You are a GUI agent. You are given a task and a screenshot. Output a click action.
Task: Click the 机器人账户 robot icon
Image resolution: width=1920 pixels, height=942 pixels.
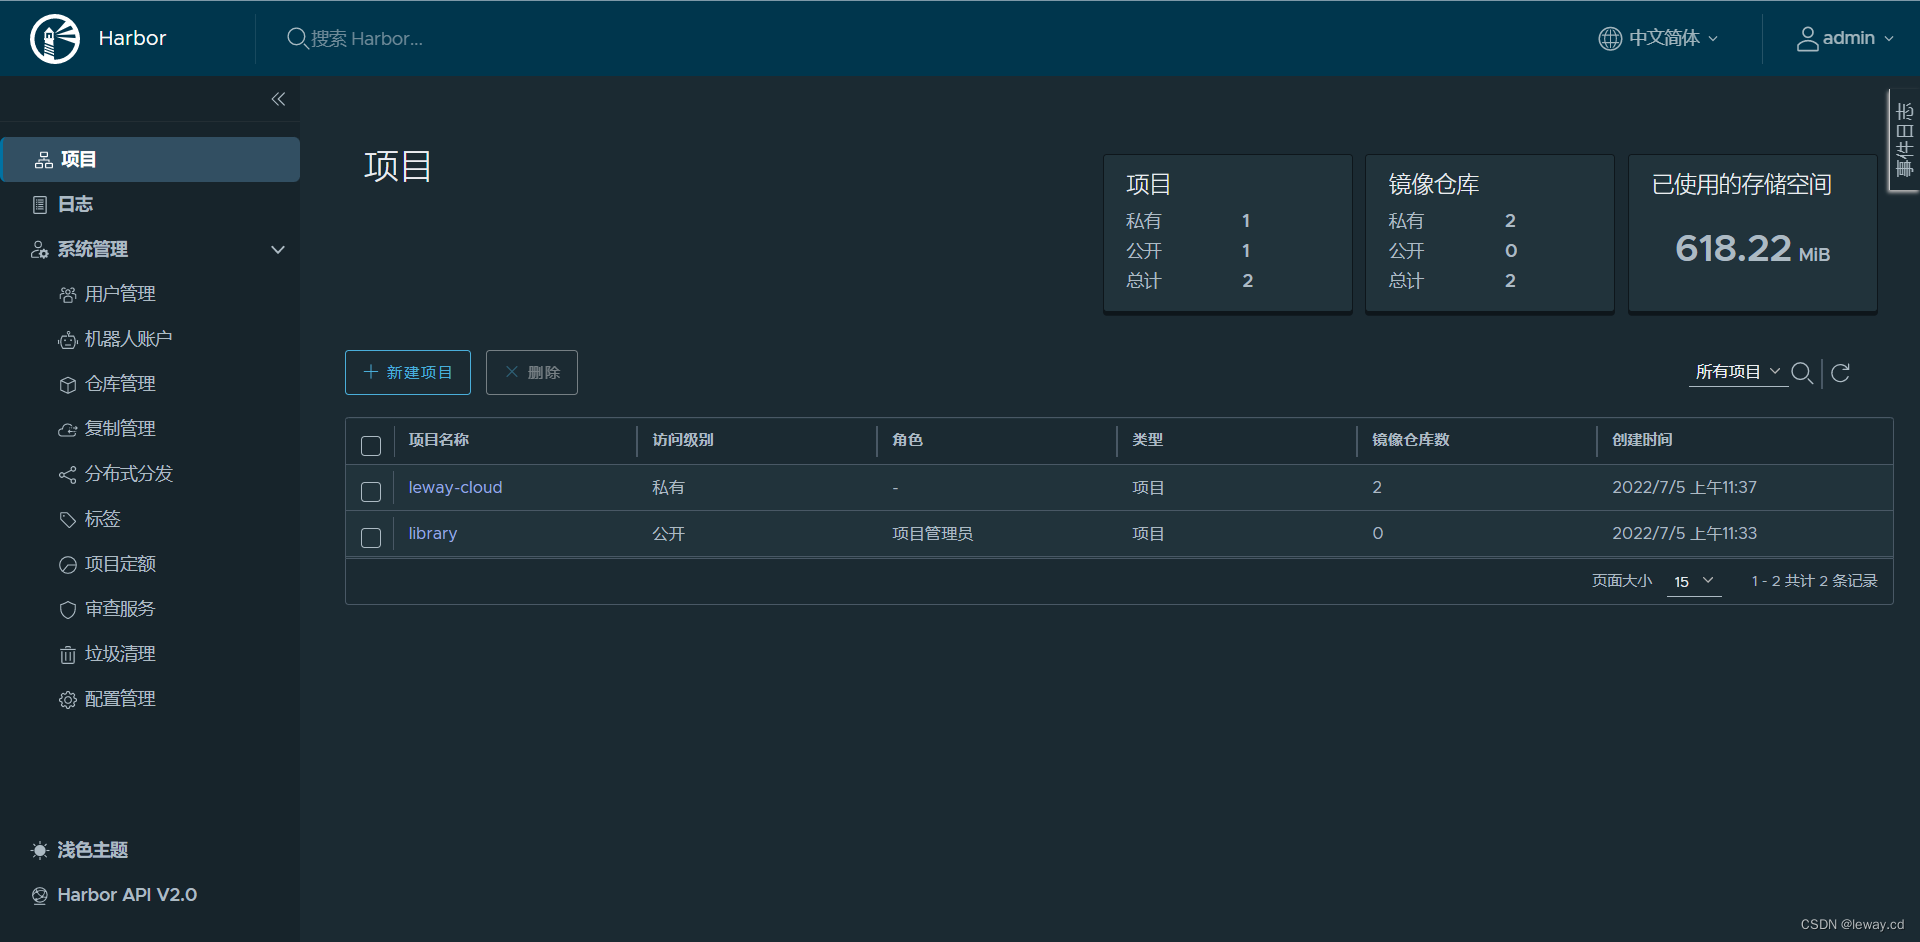(x=67, y=340)
